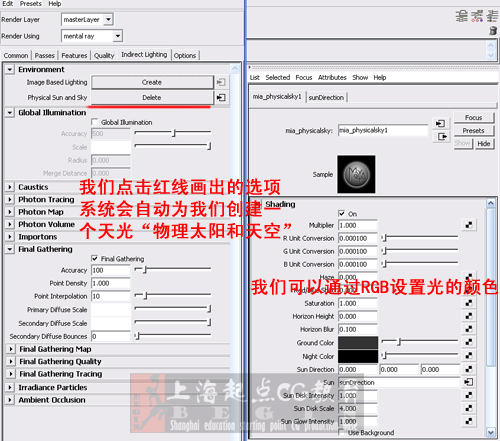The height and width of the screenshot is (441, 500).
Task: Click the Create button for Image Based Lighting
Action: 152,82
